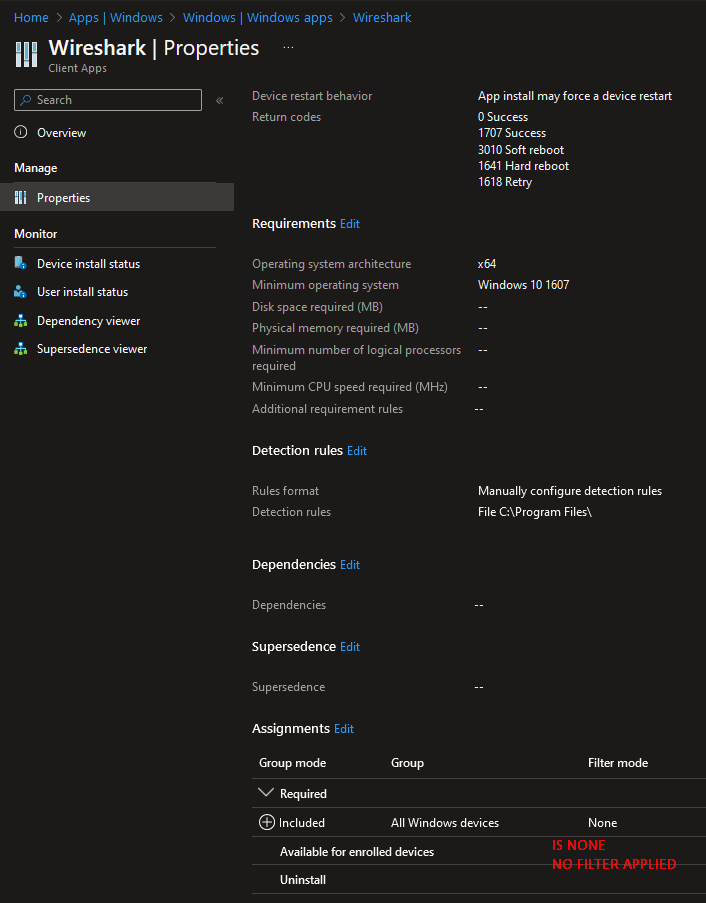
Task: Open Device install status page
Action: point(89,264)
